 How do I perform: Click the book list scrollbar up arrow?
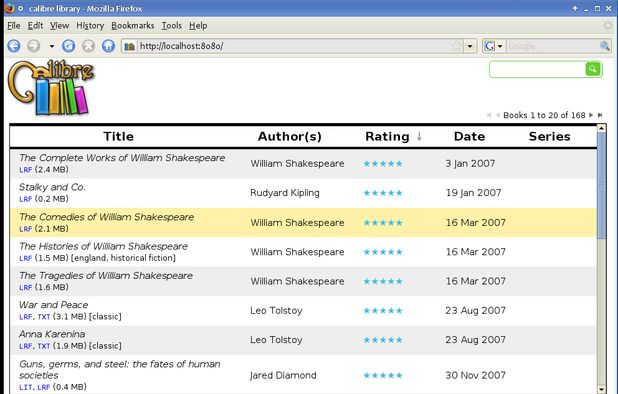point(601,128)
